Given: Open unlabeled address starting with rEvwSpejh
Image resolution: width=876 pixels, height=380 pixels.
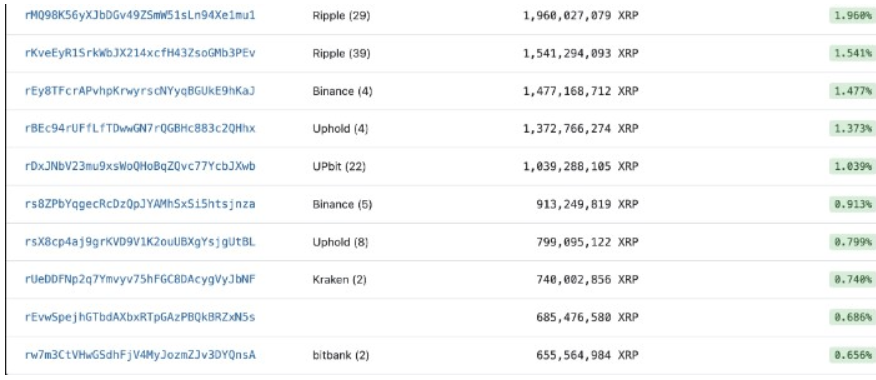Looking at the screenshot, I should coord(140,317).
